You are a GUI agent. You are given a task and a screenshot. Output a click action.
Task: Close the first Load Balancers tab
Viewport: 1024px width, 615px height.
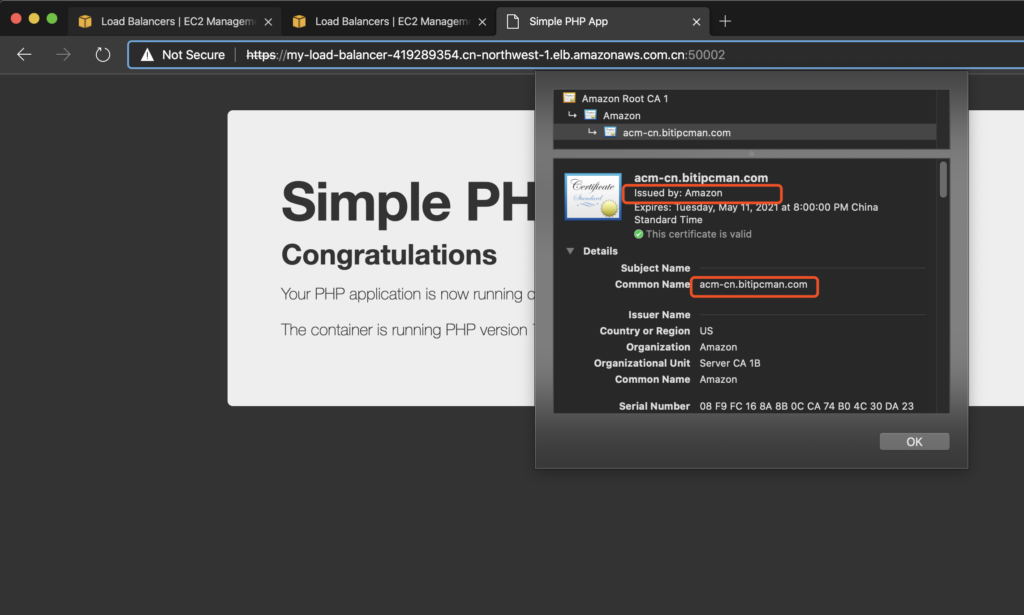coord(267,21)
